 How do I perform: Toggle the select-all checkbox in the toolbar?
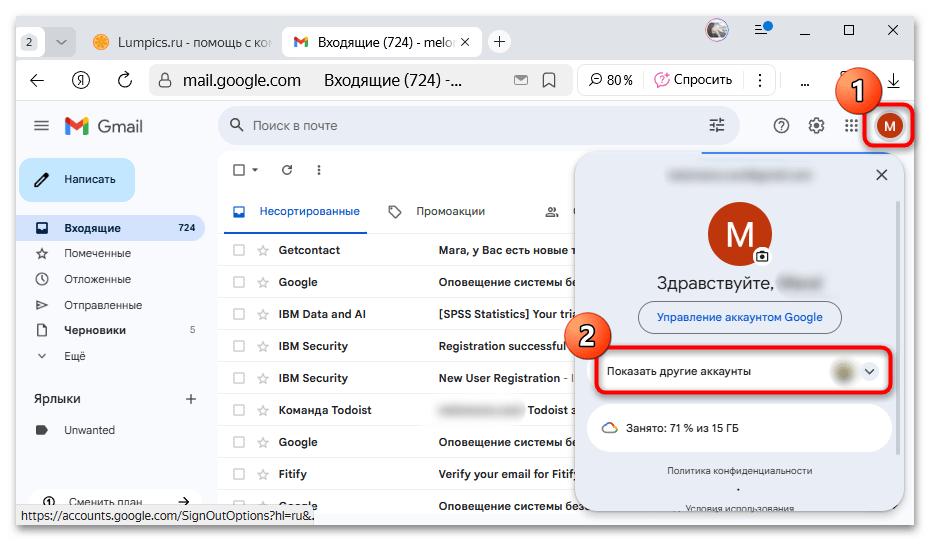239,170
